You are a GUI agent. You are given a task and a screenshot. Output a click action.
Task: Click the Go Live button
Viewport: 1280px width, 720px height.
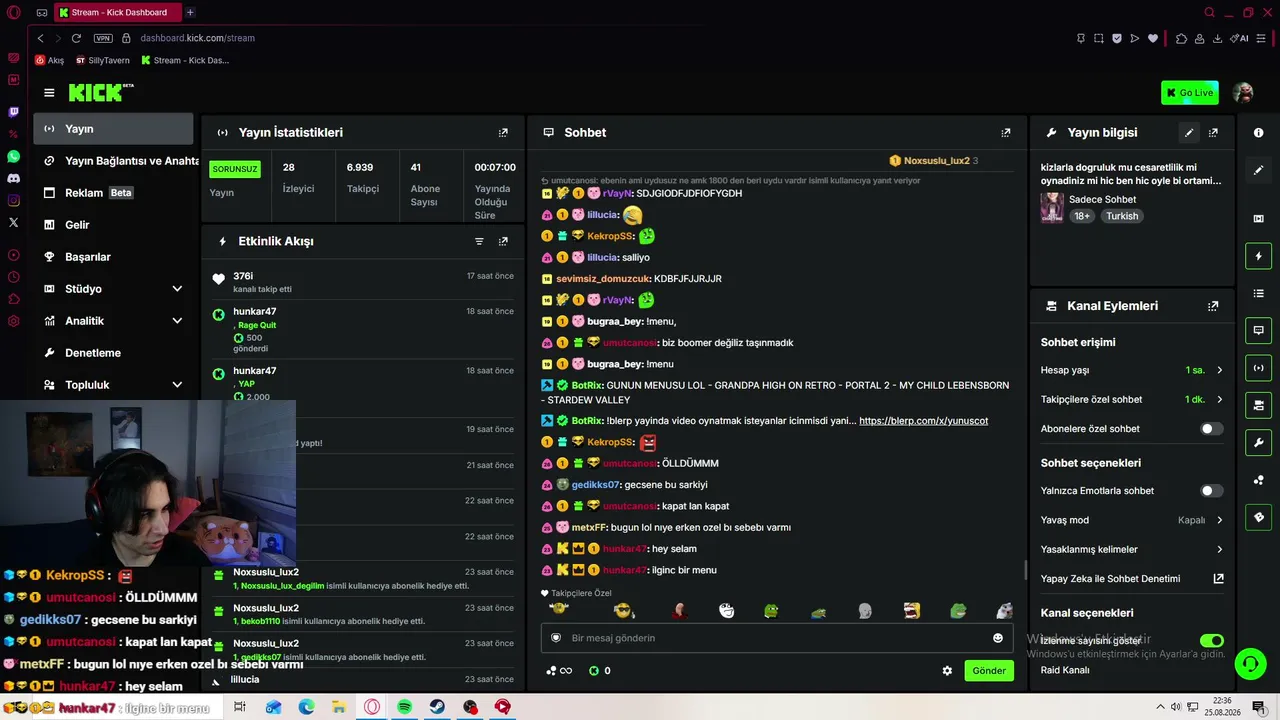point(1190,93)
